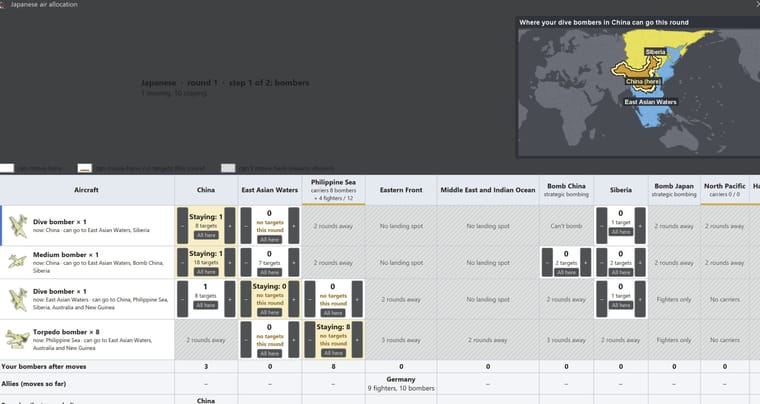Remove China-based dive bomber from East Asian Waters
This screenshot has width=760, height=404.
246,226
